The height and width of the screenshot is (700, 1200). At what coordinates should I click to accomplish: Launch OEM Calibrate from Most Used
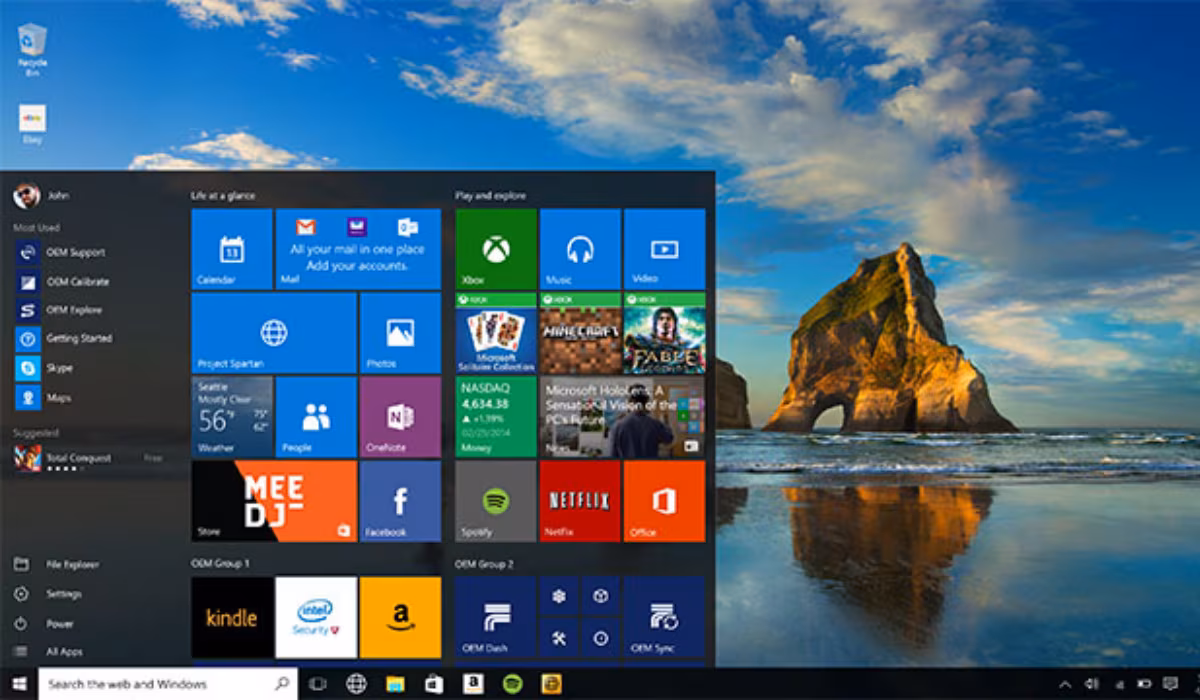(62, 282)
